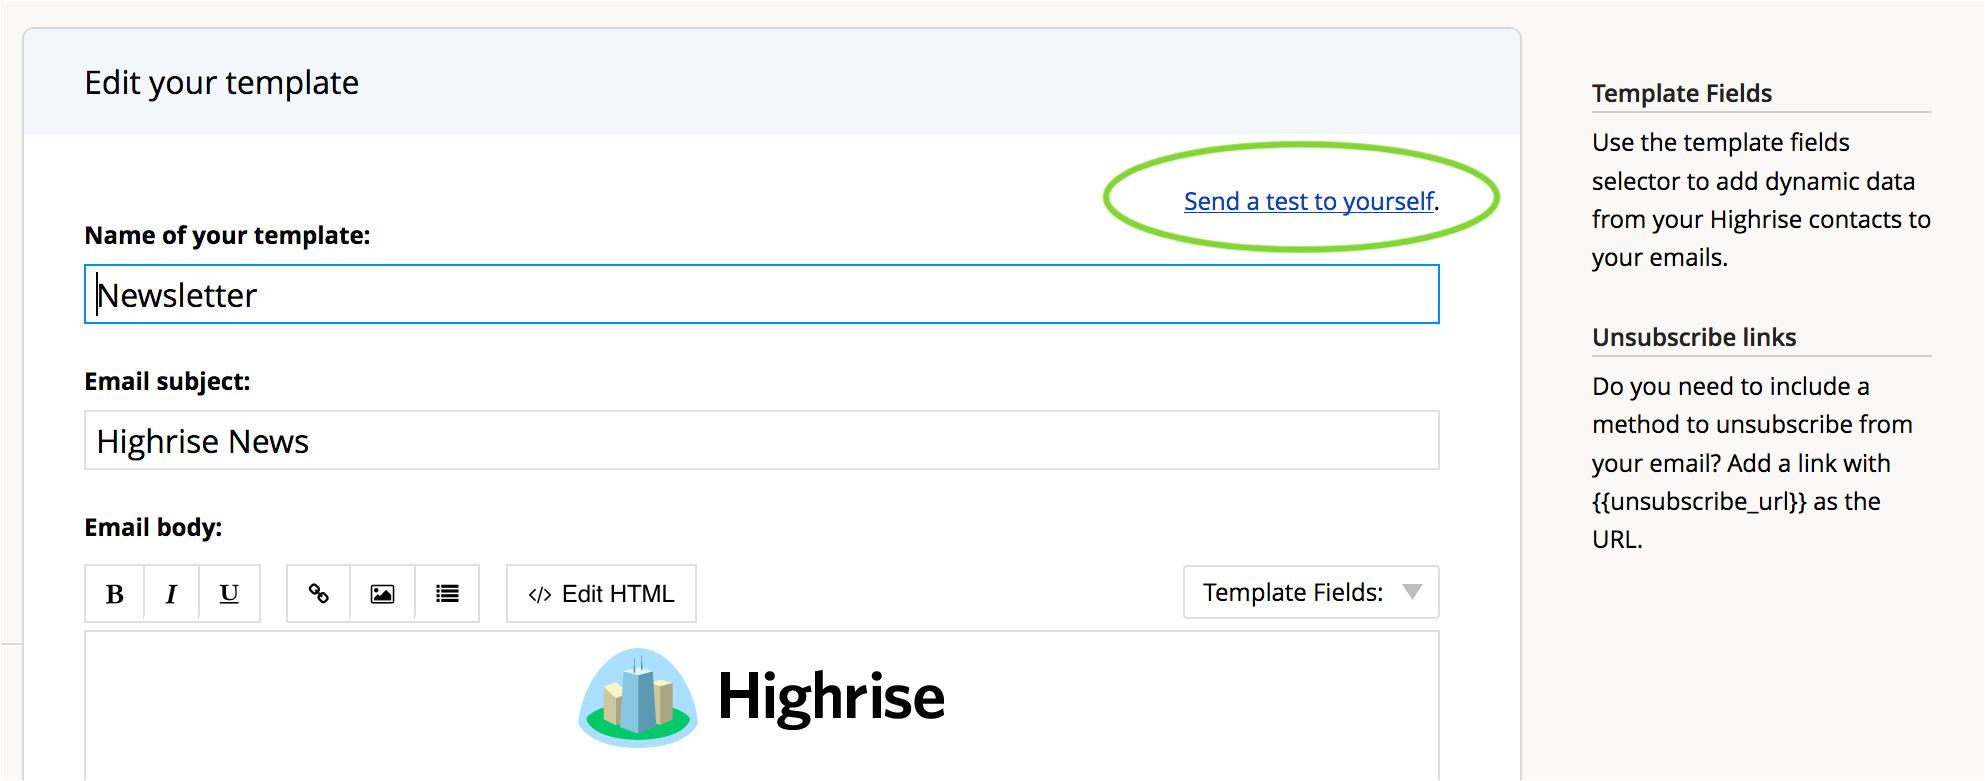
Task: Click the 'Email subject:' label
Action: pos(167,381)
